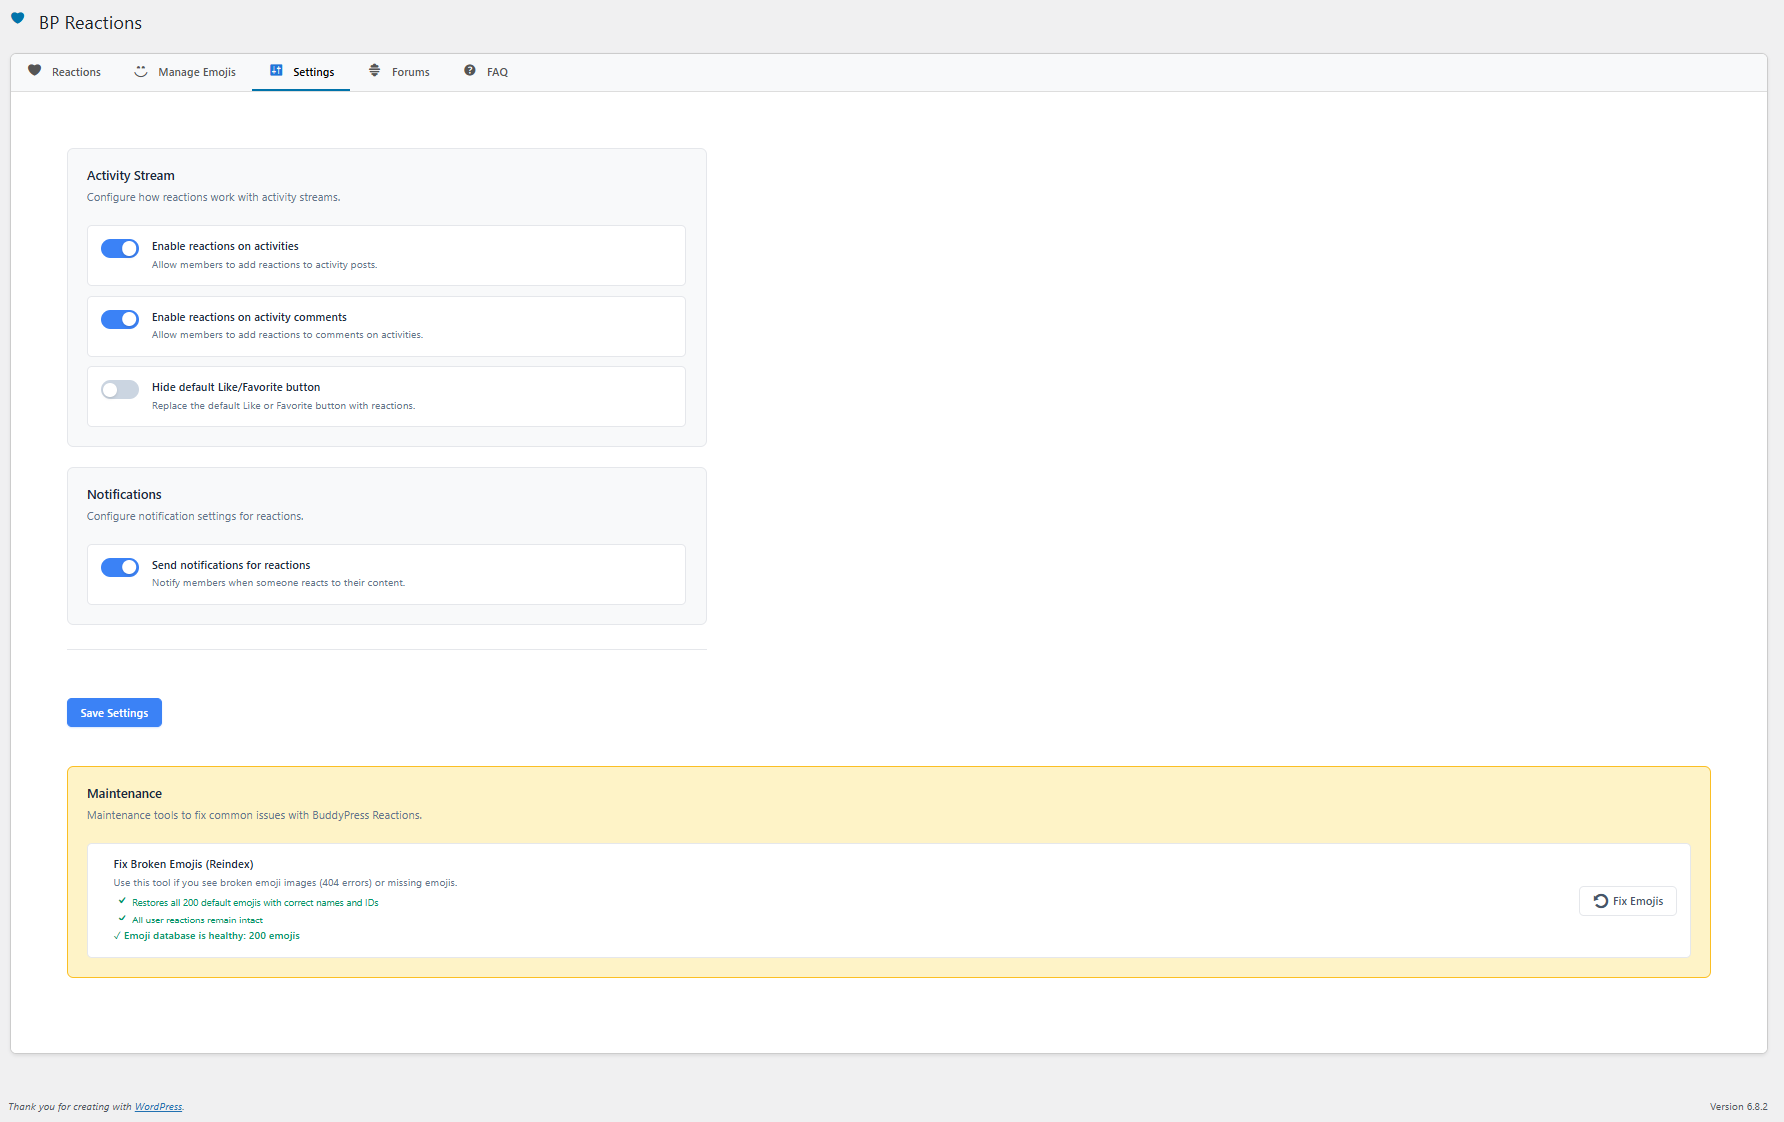The image size is (1784, 1122).
Task: Click 'Hide default Like/Favorite button' label
Action: (x=236, y=387)
